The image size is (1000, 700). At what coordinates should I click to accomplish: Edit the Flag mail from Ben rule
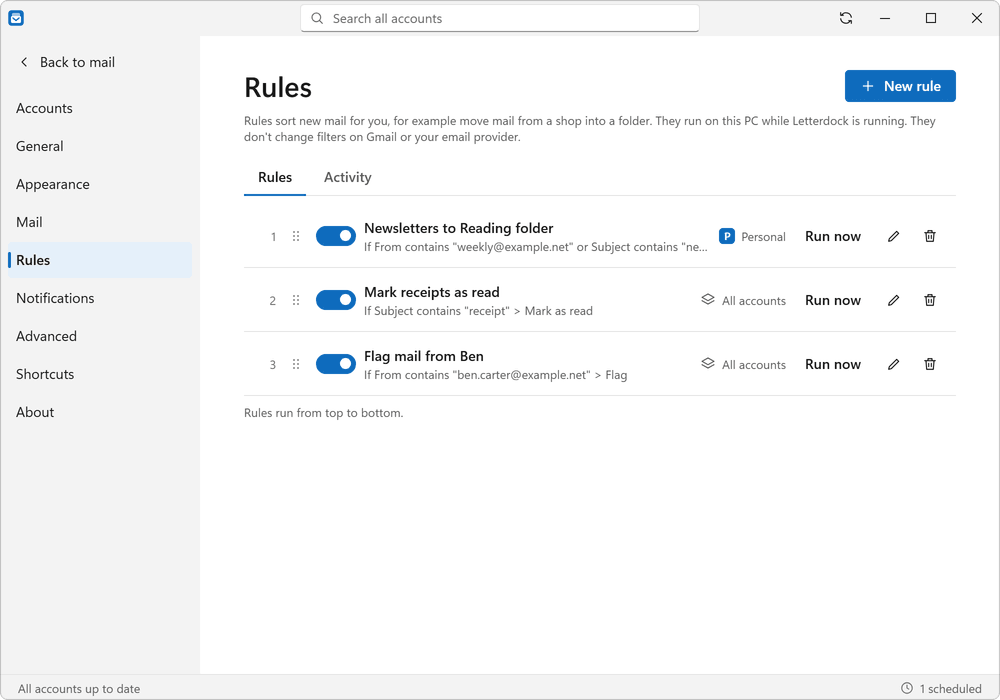coord(893,364)
